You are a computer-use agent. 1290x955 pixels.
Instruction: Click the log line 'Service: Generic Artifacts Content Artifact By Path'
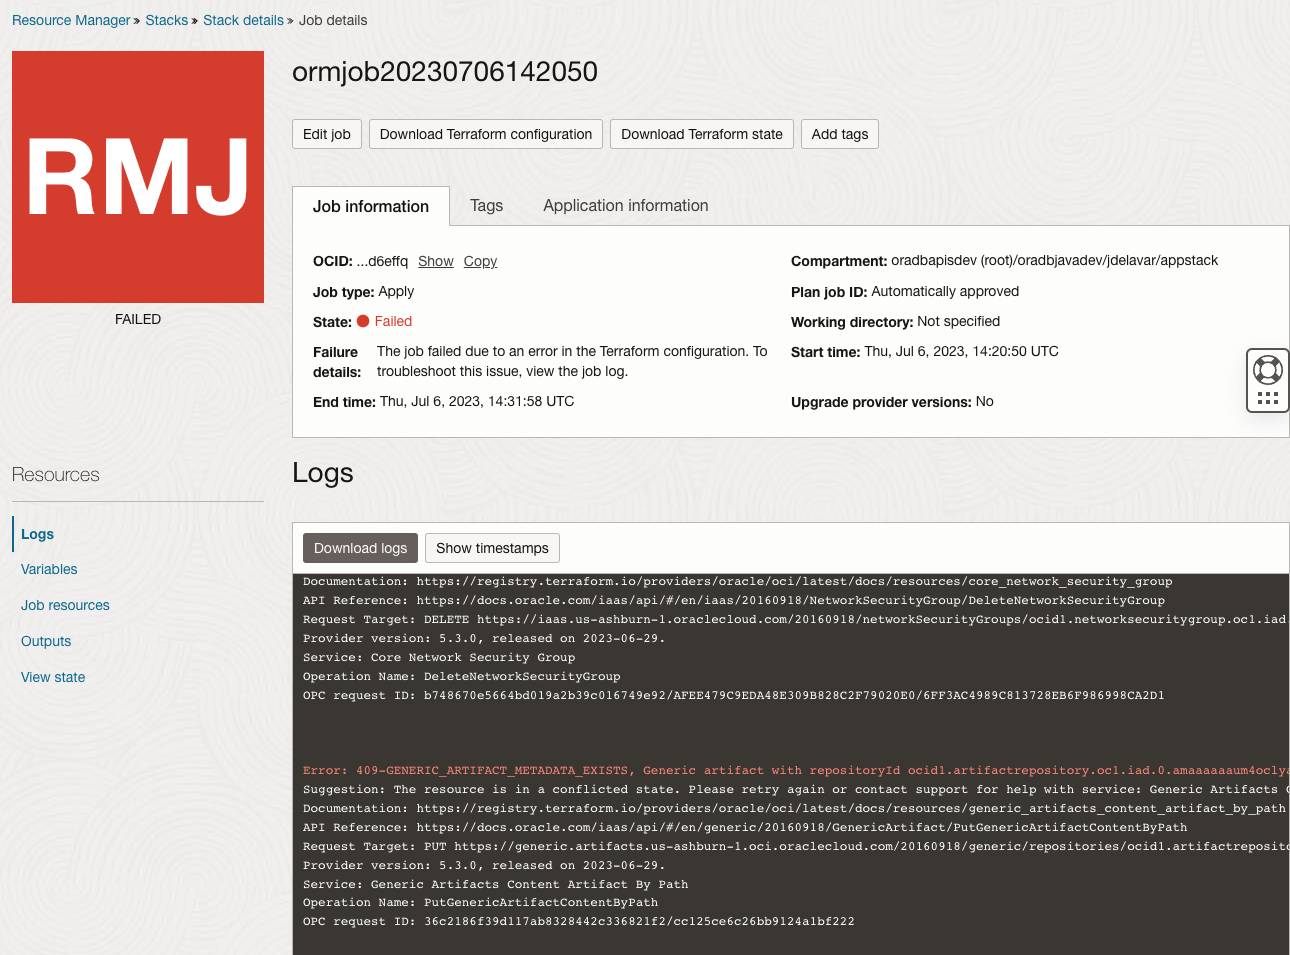click(x=496, y=884)
